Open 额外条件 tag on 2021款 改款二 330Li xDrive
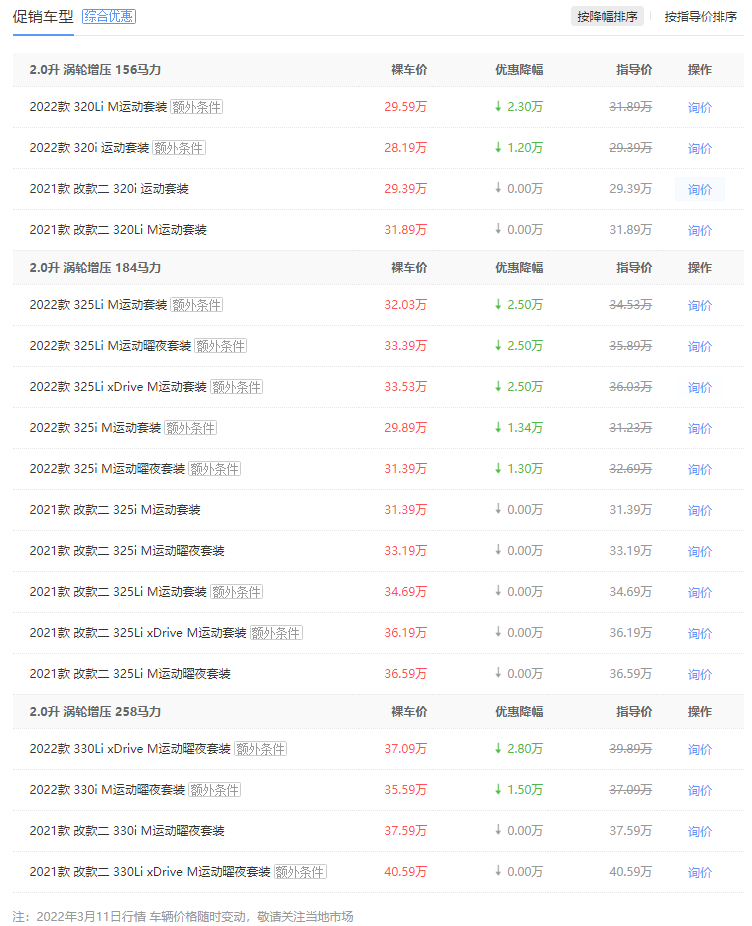The height and width of the screenshot is (926, 752). [301, 872]
